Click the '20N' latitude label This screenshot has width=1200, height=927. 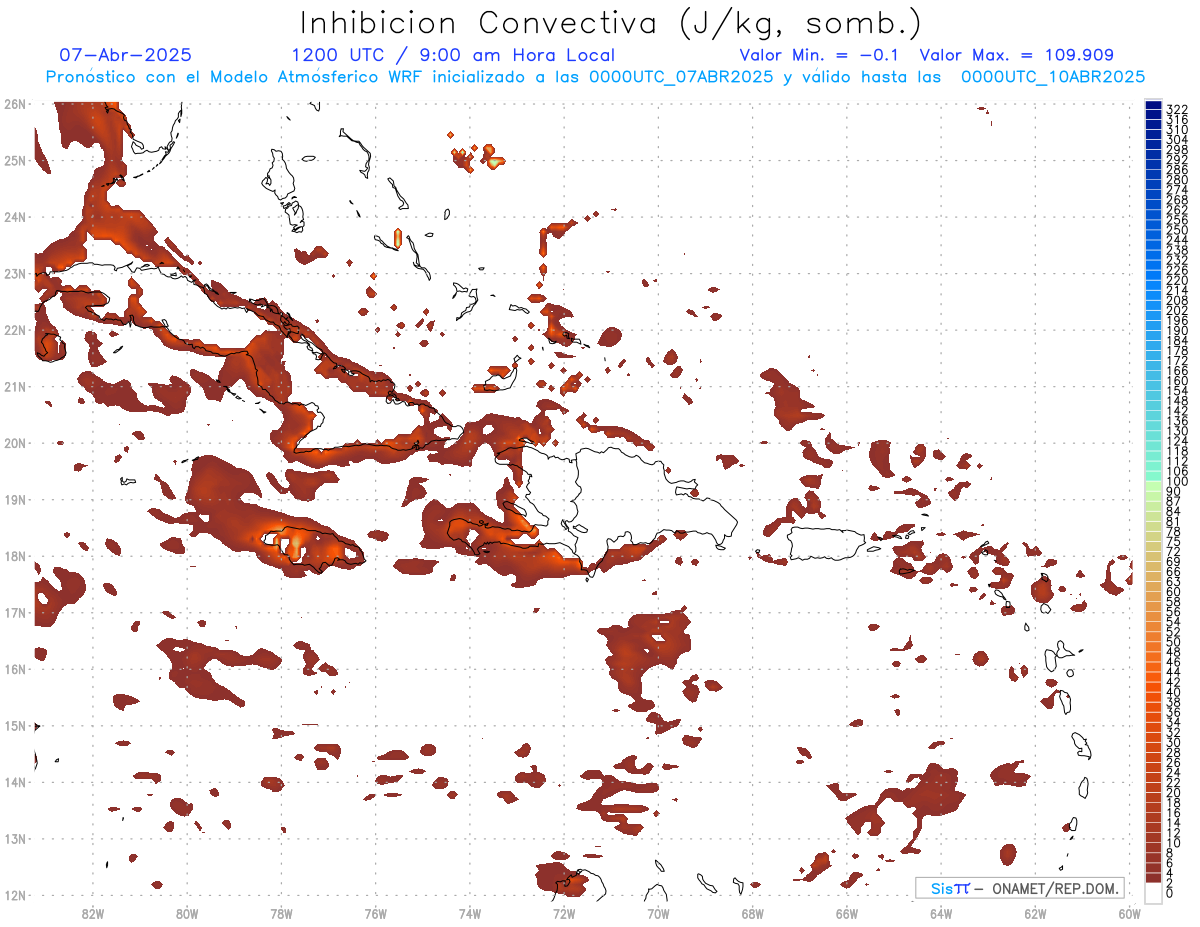15,443
